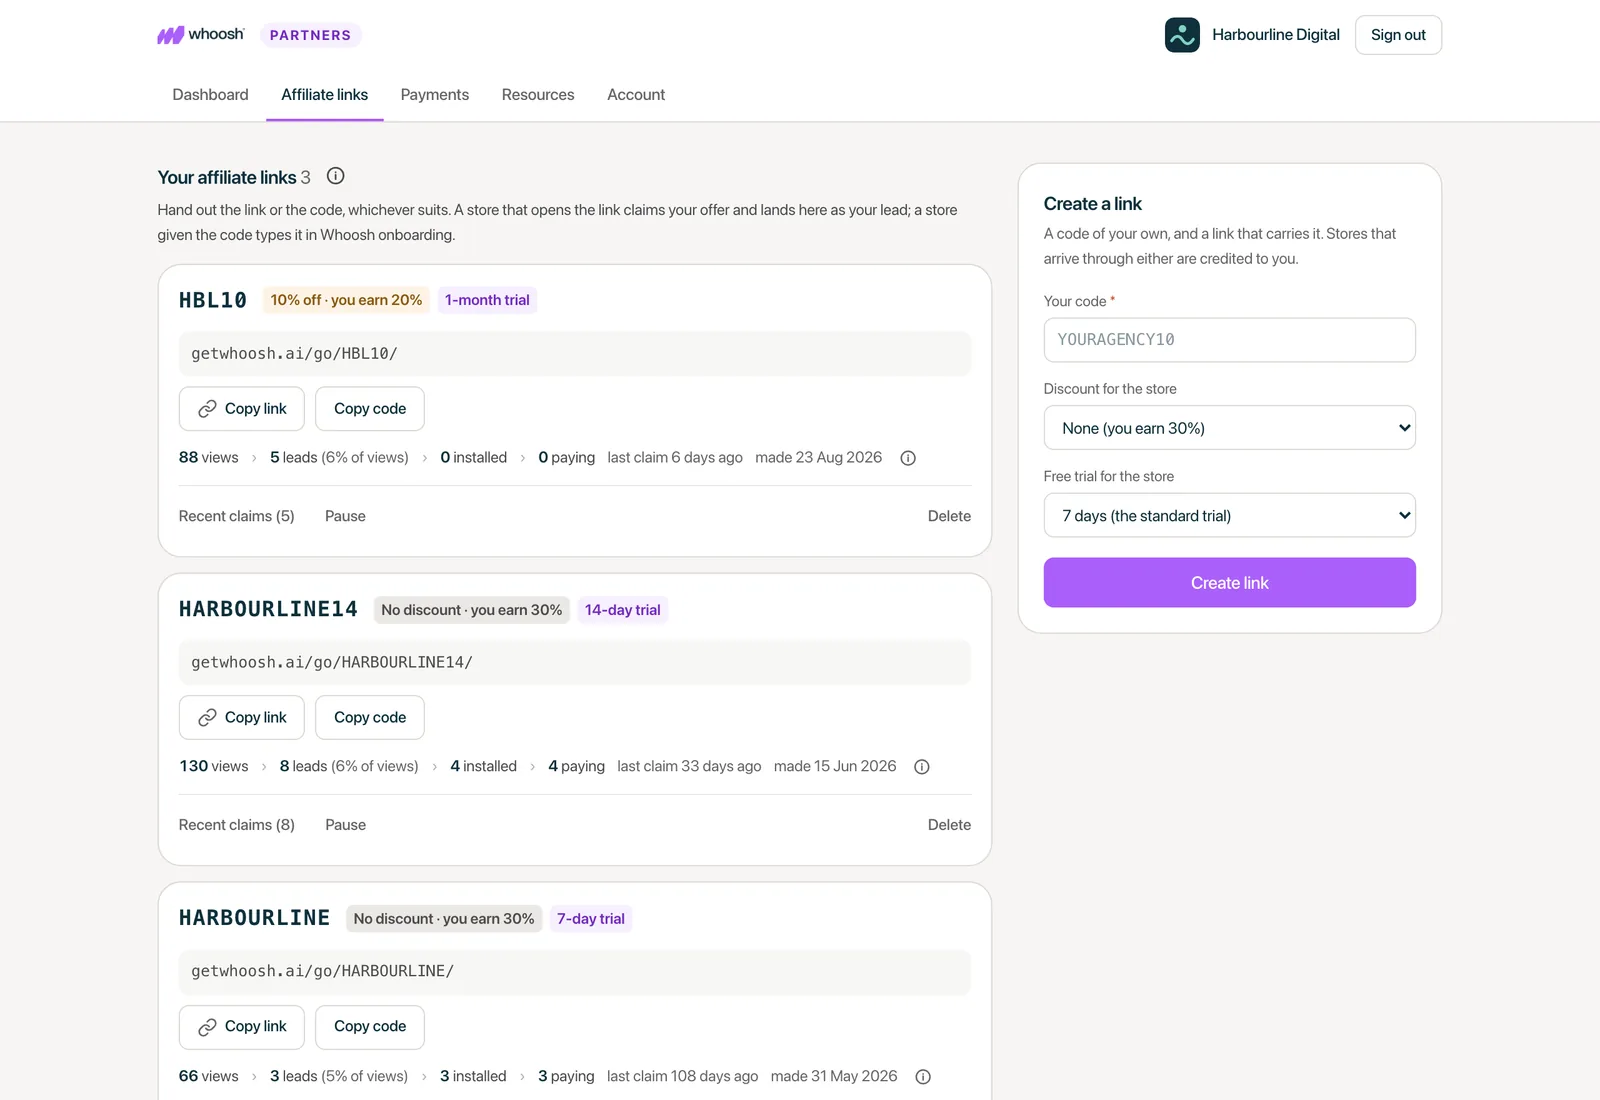Open Free trial for the store dropdown
Screen dimensions: 1600x1100
tap(1229, 516)
